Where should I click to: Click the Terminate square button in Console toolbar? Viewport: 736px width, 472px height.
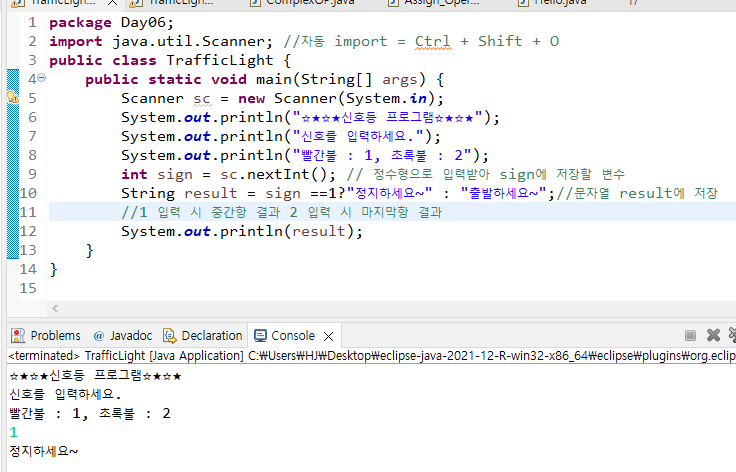(690, 335)
